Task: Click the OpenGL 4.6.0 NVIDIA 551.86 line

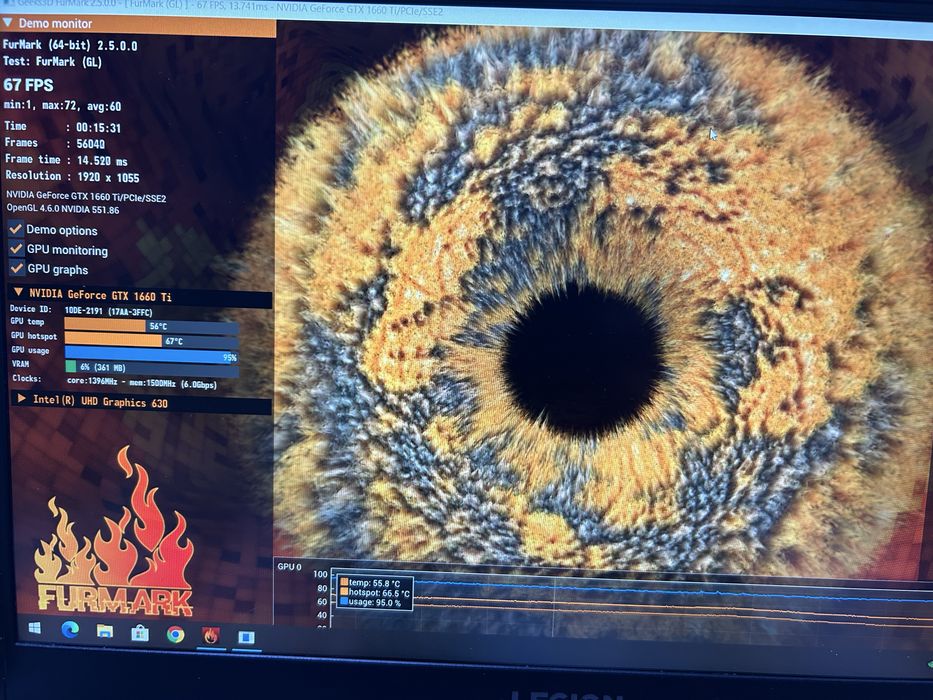Action: (x=62, y=209)
